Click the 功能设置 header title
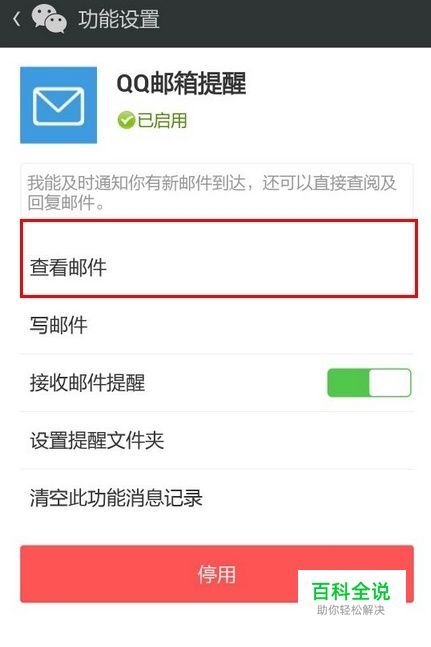Image resolution: width=431 pixels, height=647 pixels. (x=119, y=19)
